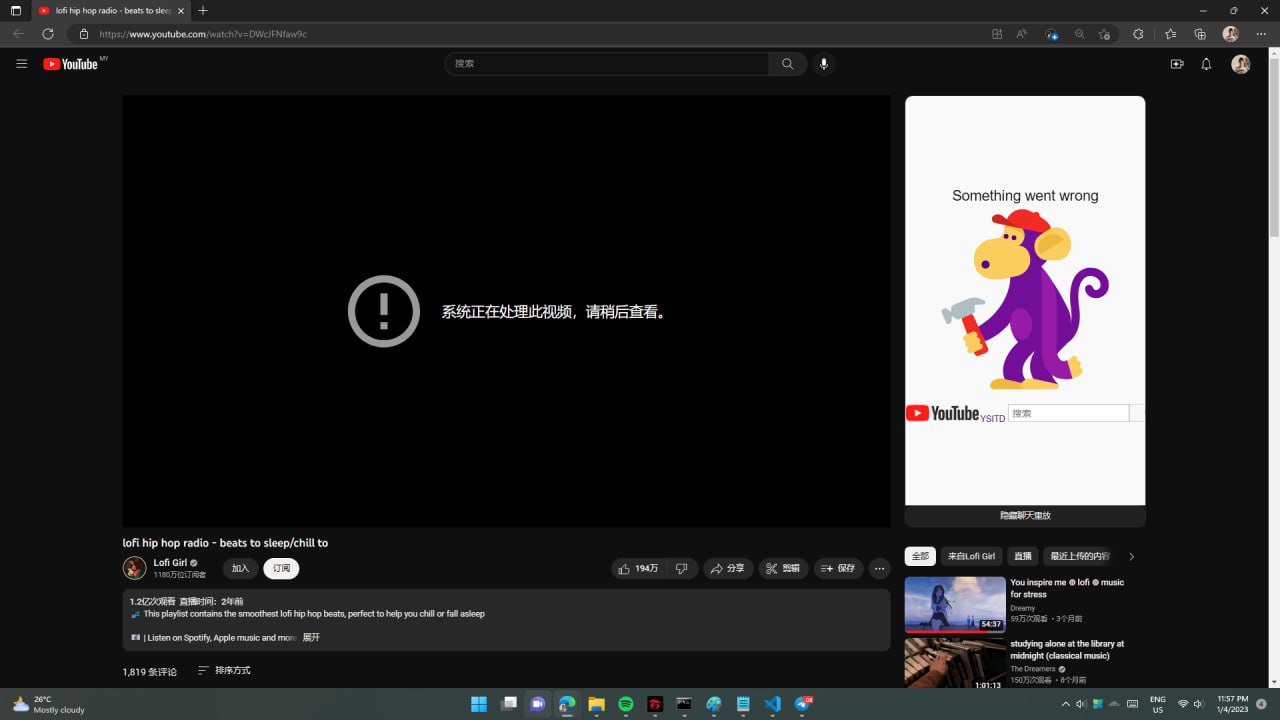The height and width of the screenshot is (720, 1280).
Task: Expand the description with 展开
Action: pos(311,637)
